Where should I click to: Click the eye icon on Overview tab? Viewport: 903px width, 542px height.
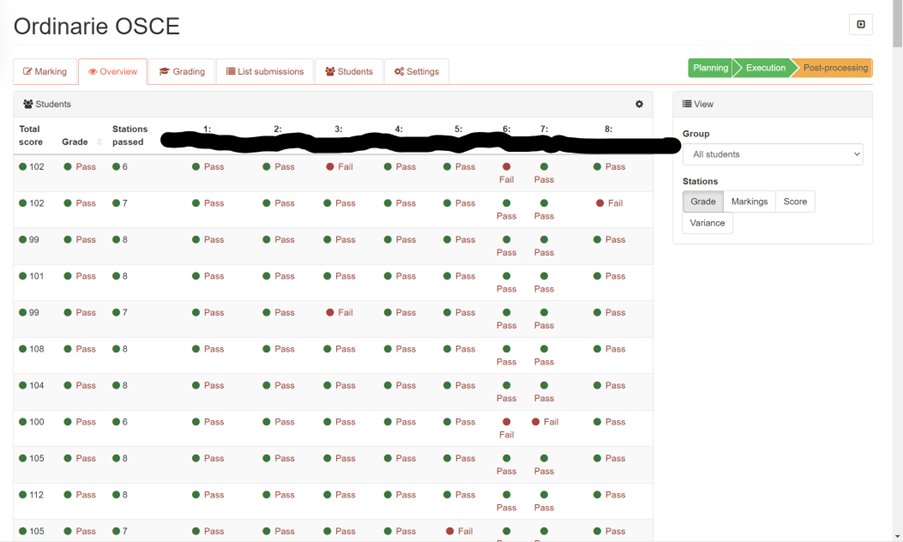[x=92, y=72]
